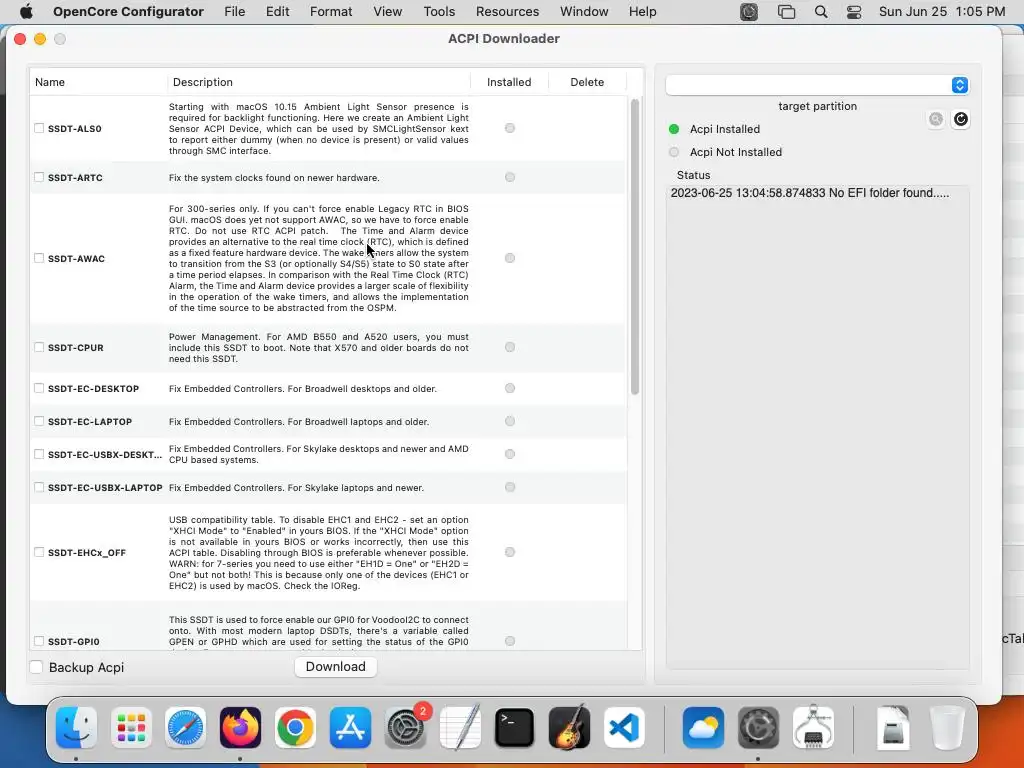1024x768 pixels.
Task: Check the SSDT-EHCx_OFF checkbox
Action: point(39,552)
